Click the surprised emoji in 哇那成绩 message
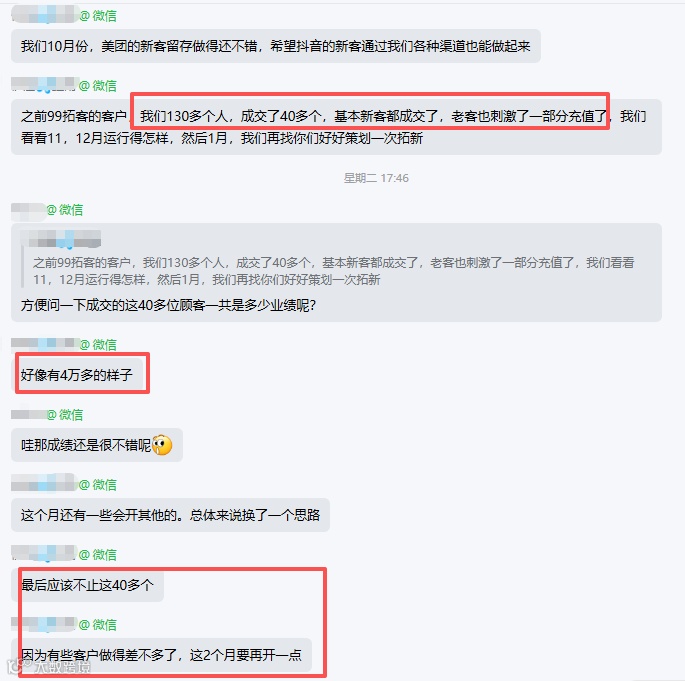The image size is (685, 681). click(162, 445)
